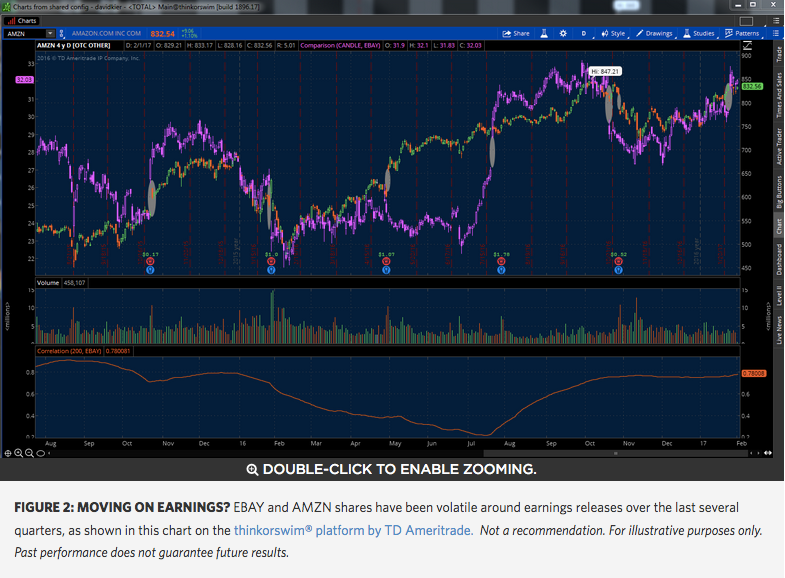Click the link icon next to symbol box

[62, 34]
